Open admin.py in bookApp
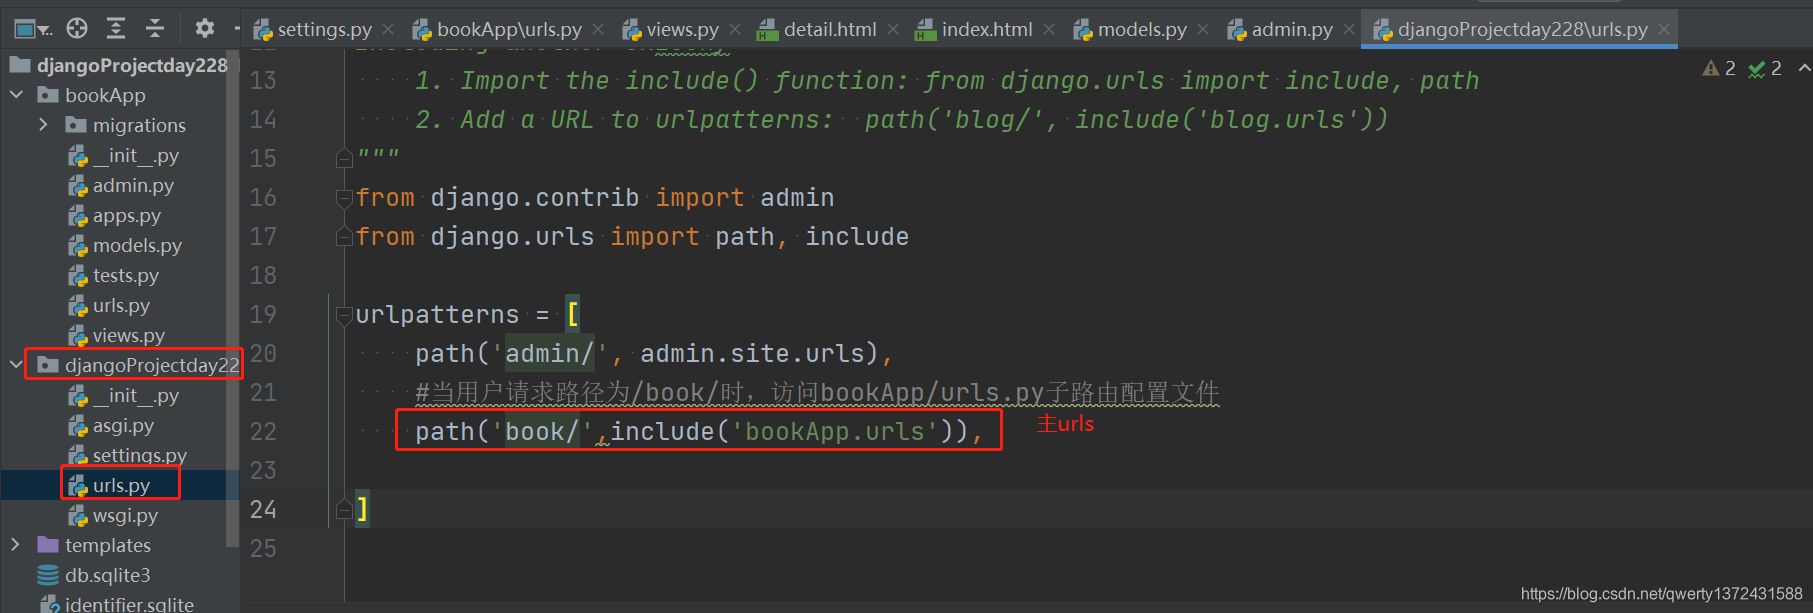Viewport: 1813px width, 613px height. click(x=133, y=185)
